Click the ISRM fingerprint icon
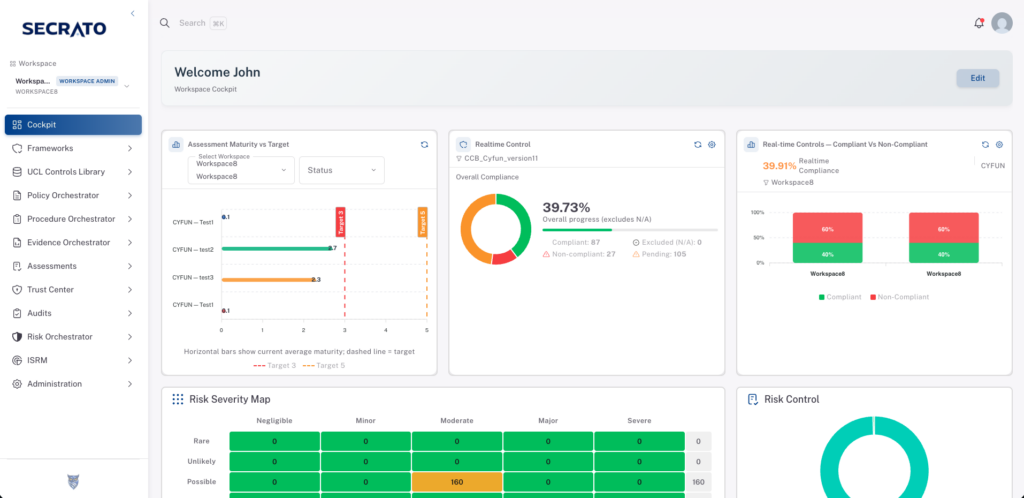The width and height of the screenshot is (1024, 498). point(17,360)
